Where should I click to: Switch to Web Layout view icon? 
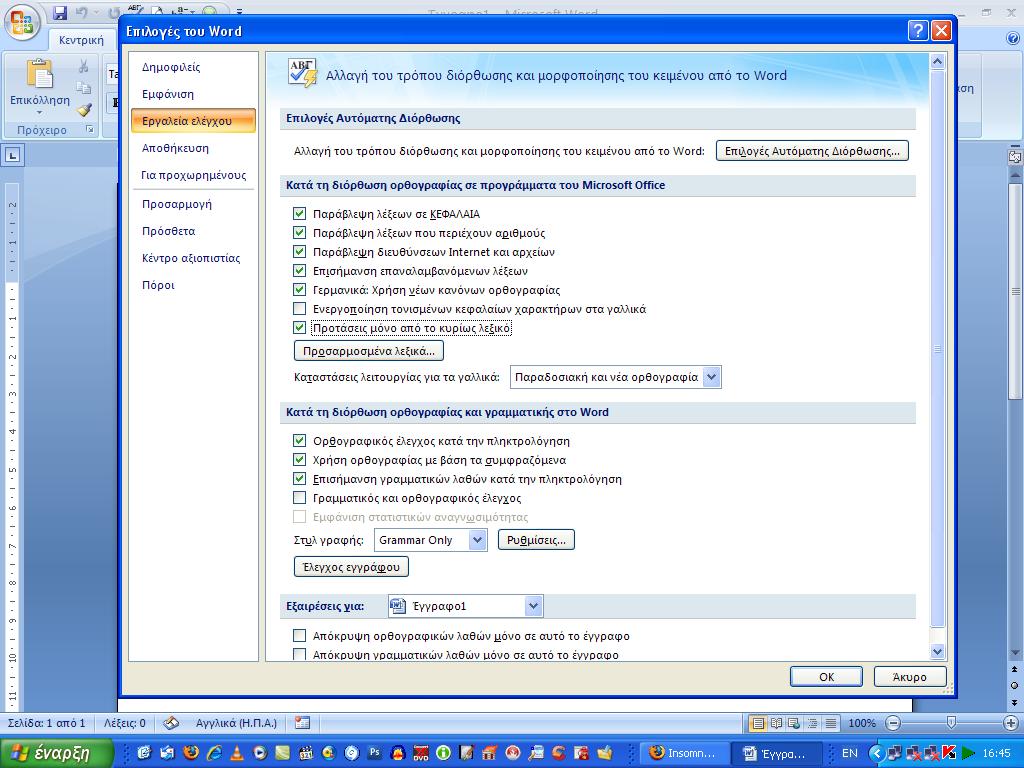[794, 723]
